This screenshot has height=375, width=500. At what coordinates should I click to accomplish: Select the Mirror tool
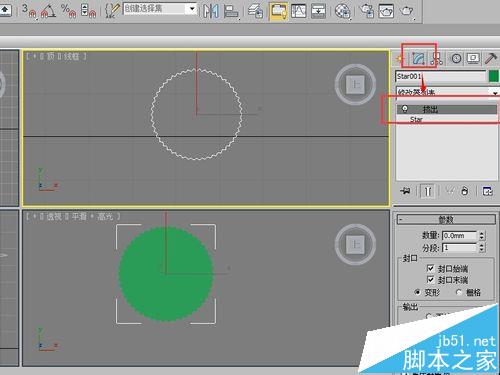pos(211,11)
